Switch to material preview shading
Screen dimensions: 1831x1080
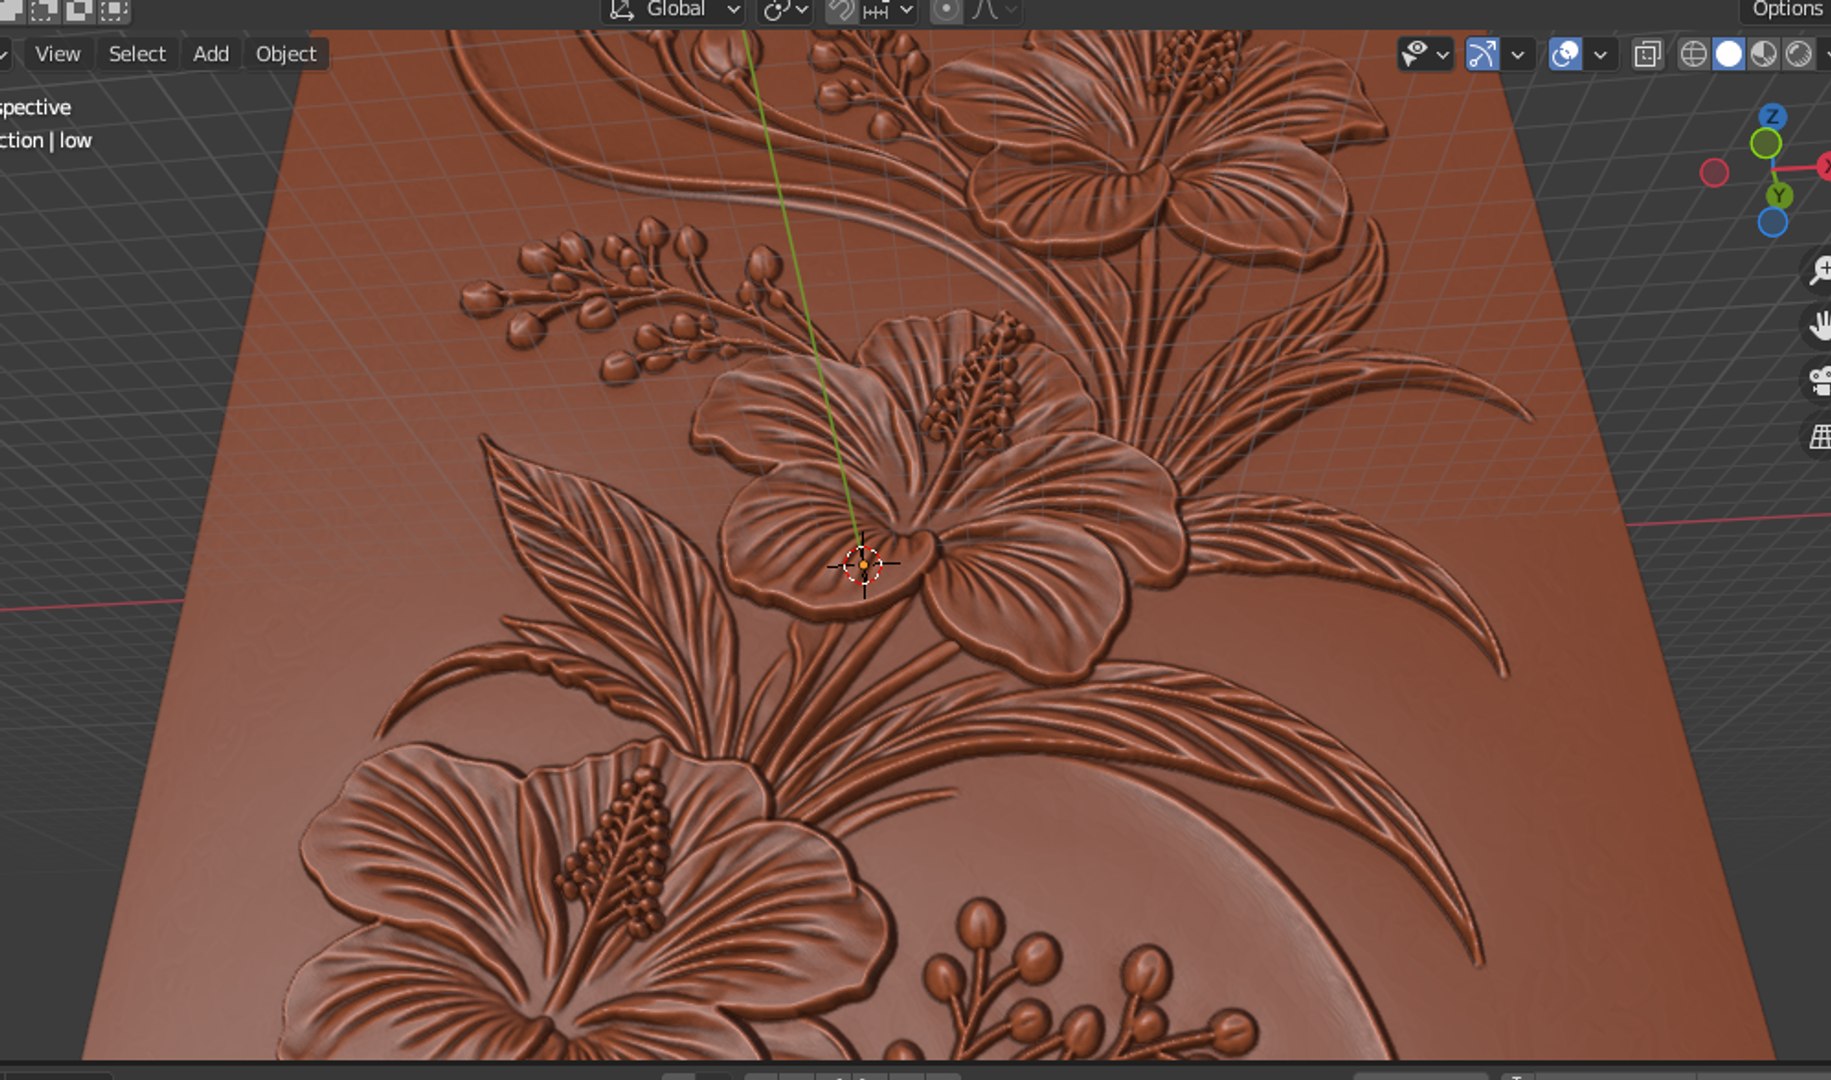click(1764, 54)
